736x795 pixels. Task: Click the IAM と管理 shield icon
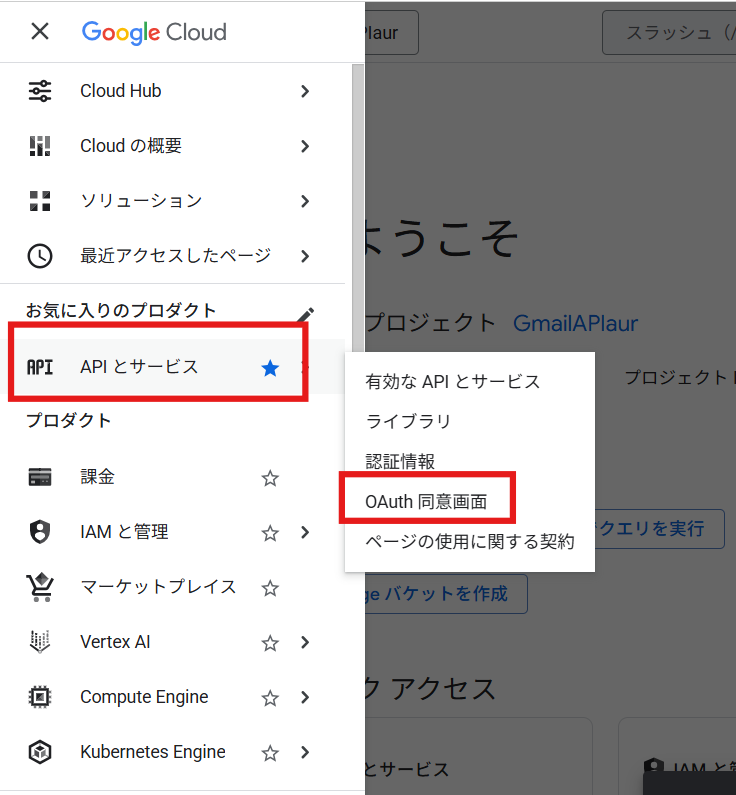click(40, 532)
